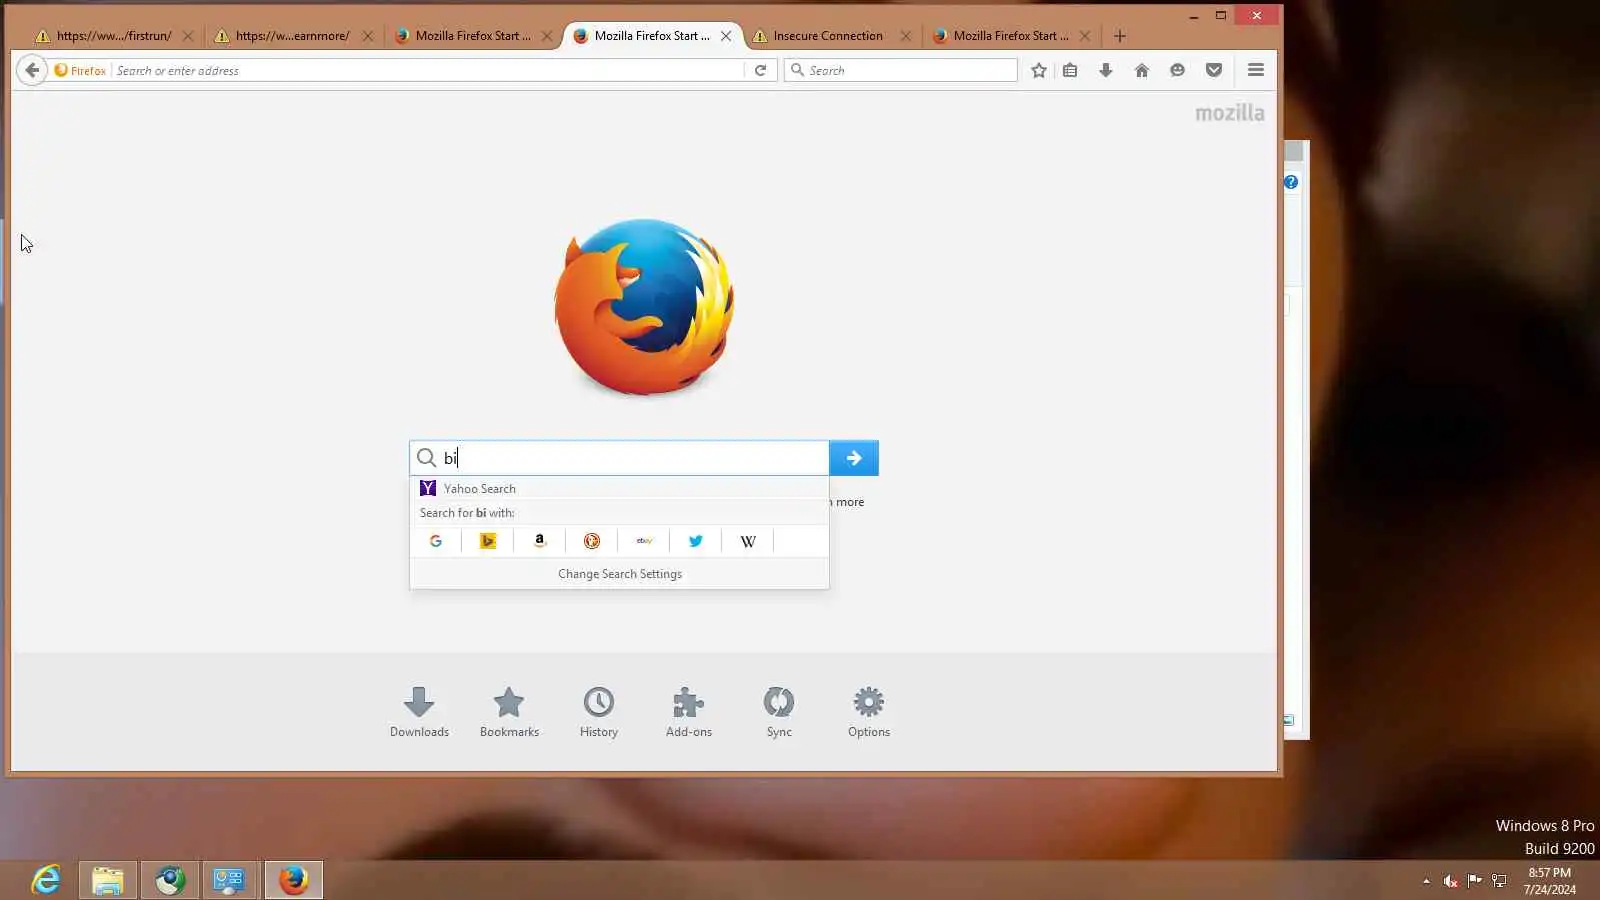Submit search with the blue arrow button
Image resolution: width=1600 pixels, height=900 pixels.
[x=854, y=458]
